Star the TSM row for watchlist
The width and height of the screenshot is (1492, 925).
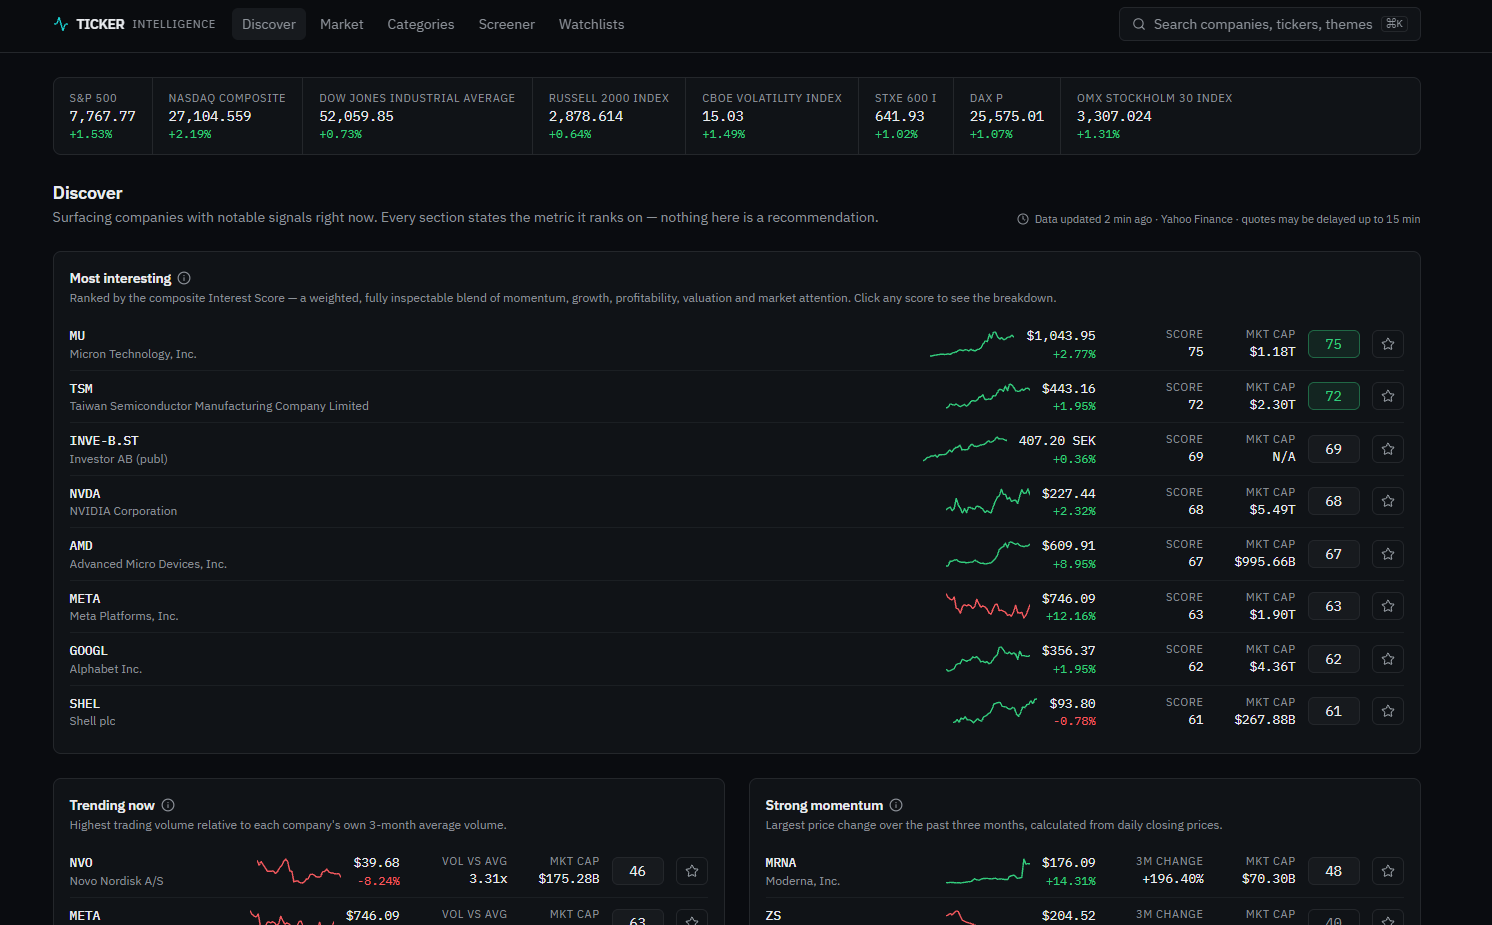click(x=1388, y=396)
